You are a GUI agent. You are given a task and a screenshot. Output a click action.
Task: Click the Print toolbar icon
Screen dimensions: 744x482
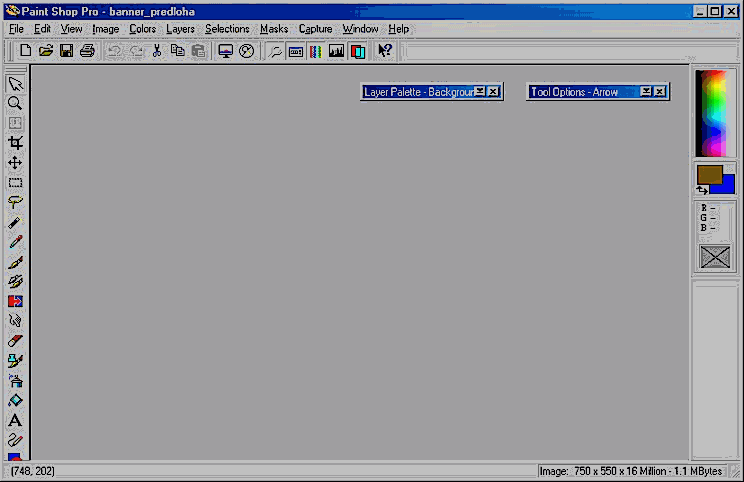click(87, 51)
